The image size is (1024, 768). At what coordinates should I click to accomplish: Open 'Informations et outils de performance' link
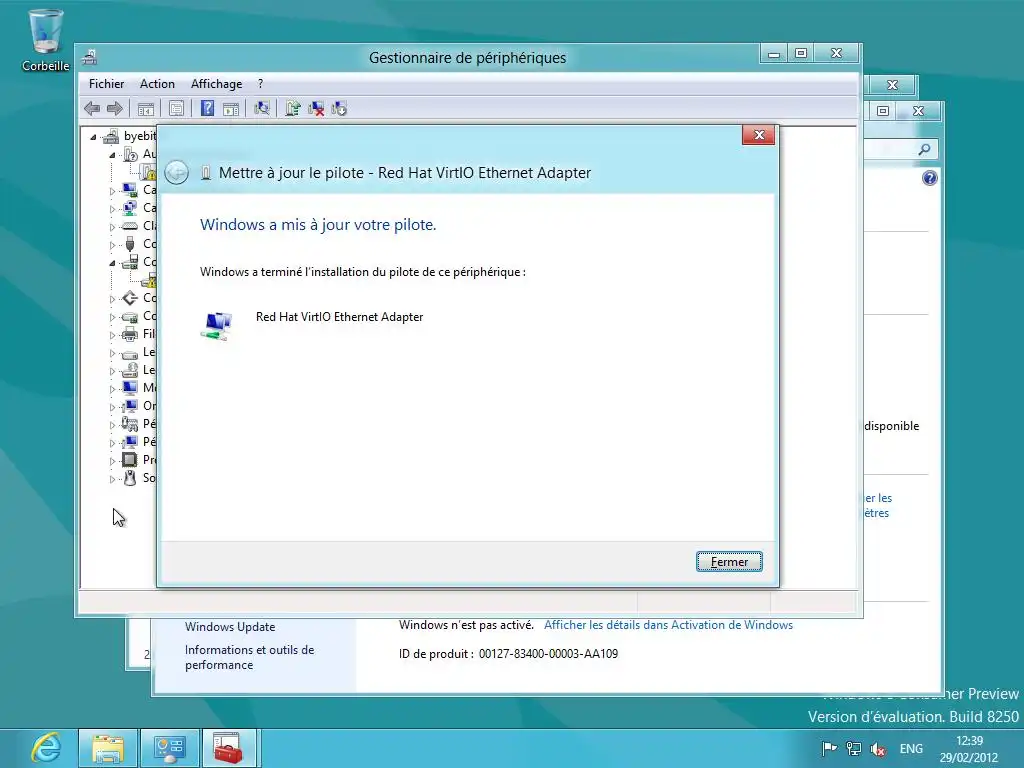tap(249, 657)
